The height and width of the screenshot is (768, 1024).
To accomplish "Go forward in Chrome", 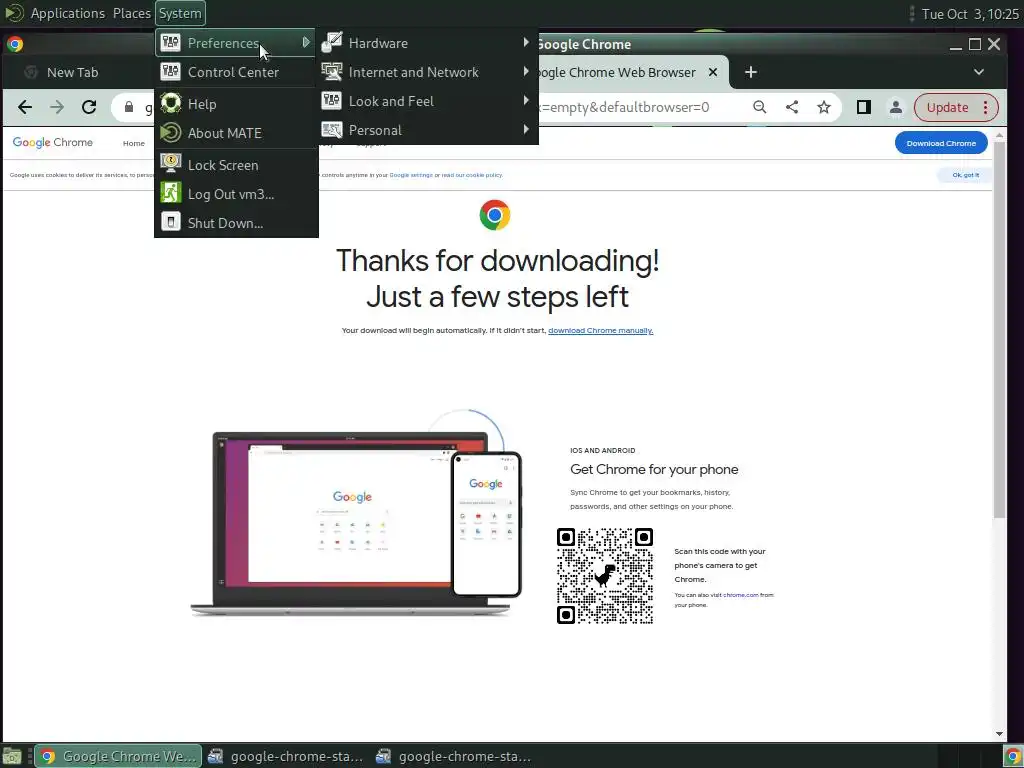I will click(x=57, y=107).
